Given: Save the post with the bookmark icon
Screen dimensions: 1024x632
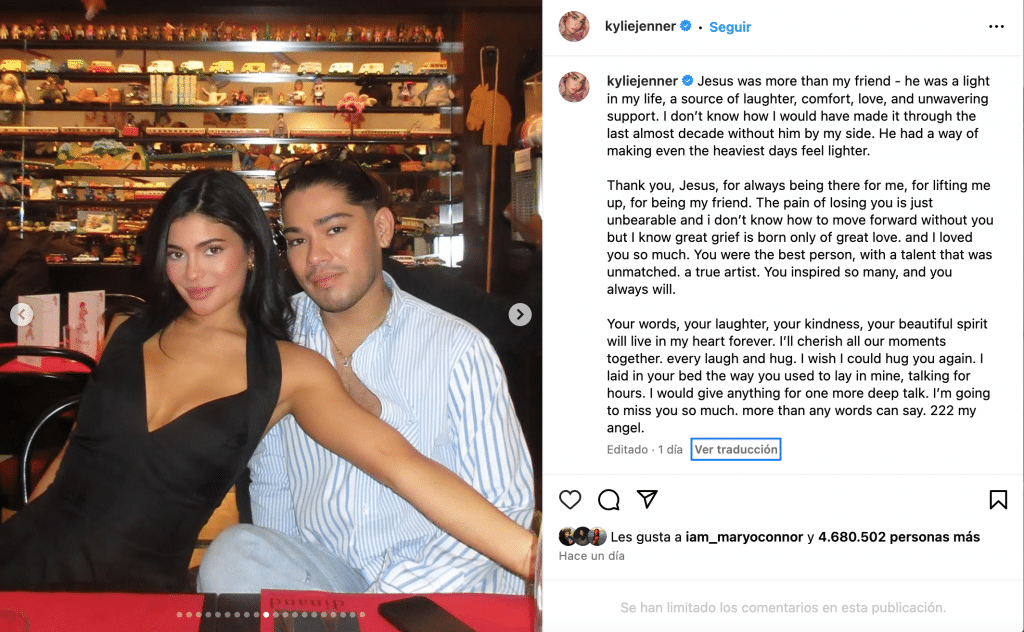Looking at the screenshot, I should point(998,499).
